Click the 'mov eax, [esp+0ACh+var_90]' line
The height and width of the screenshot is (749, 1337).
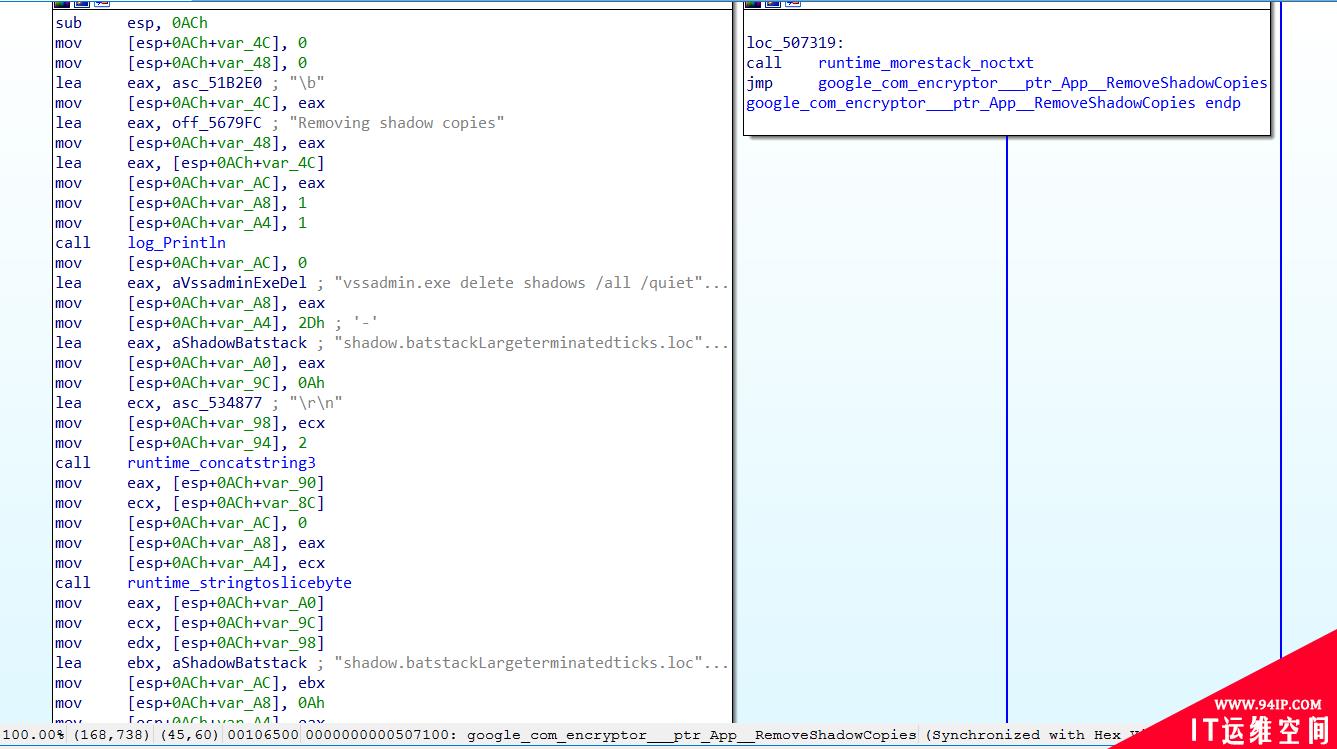190,483
